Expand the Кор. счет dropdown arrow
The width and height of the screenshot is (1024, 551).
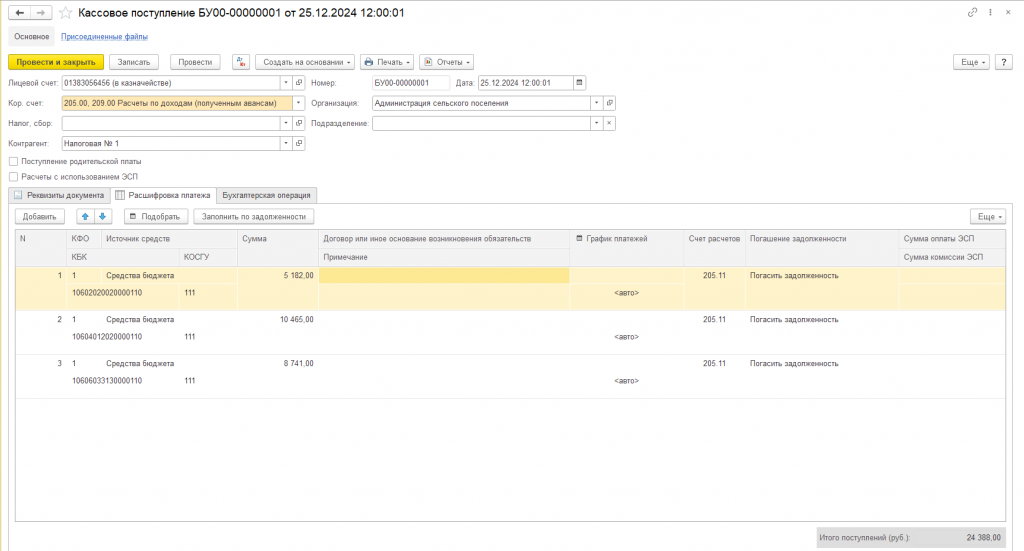pos(298,103)
